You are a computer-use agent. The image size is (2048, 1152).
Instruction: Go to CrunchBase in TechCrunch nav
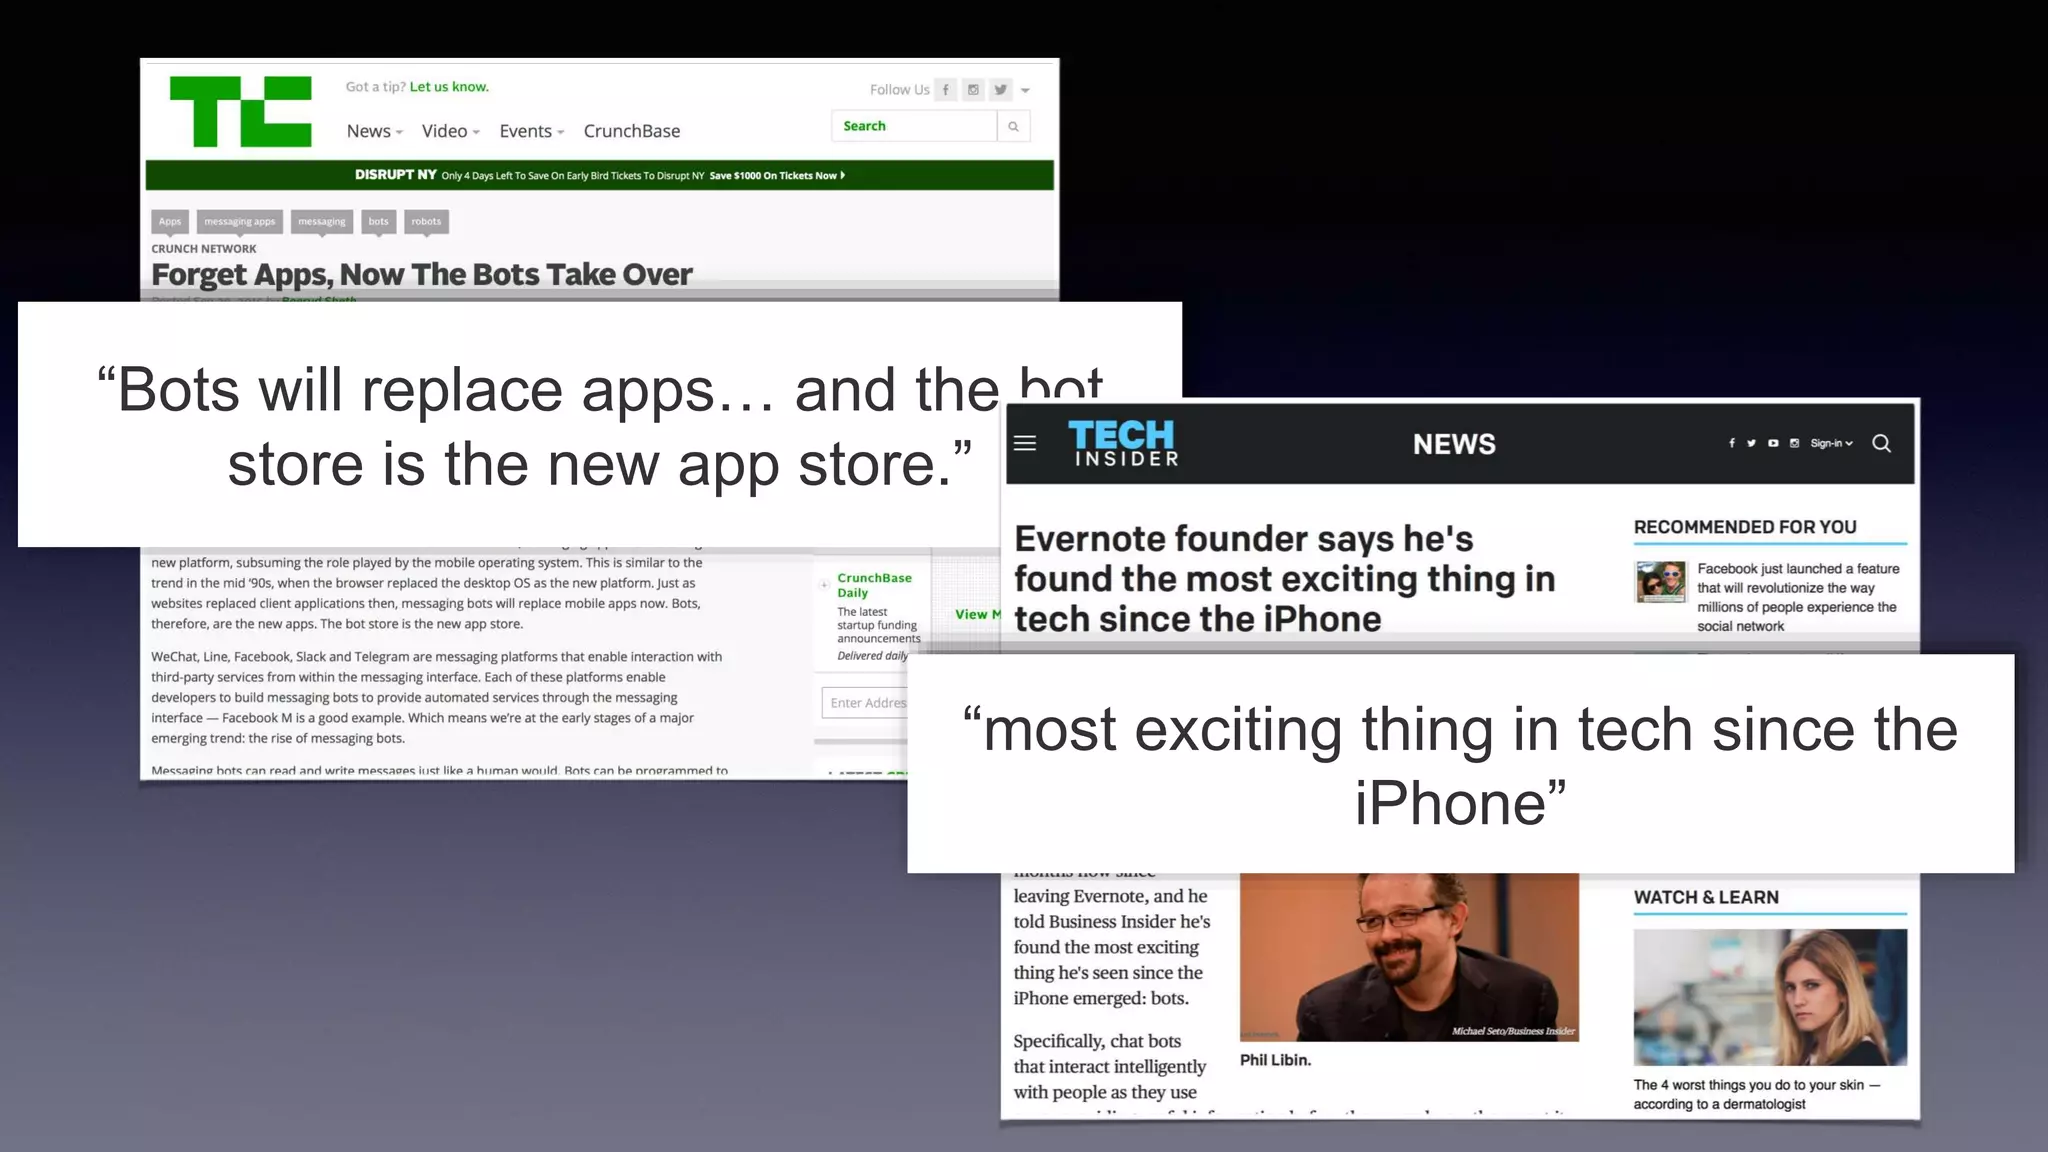coord(632,131)
